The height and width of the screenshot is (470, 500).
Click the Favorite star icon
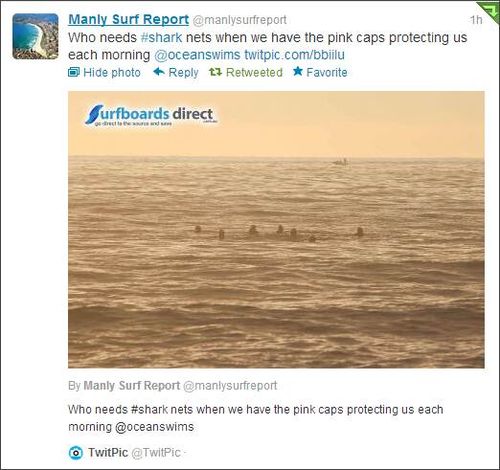(x=298, y=71)
